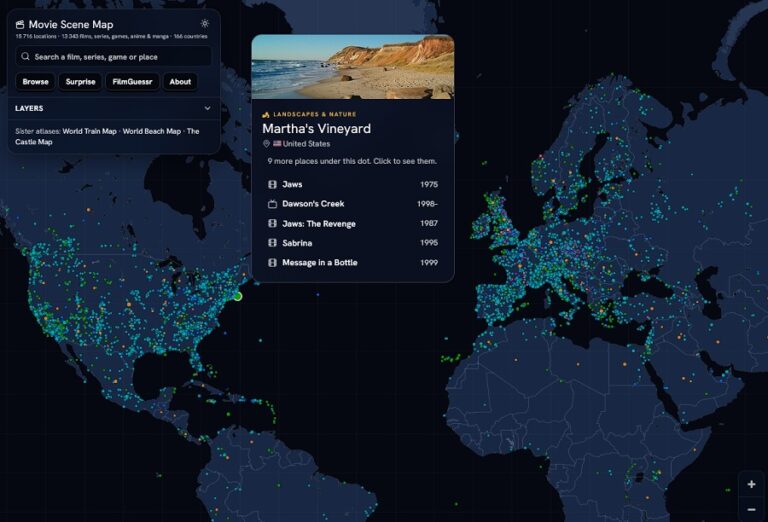Click the TV icon next to Dawson's Creek
The image size is (768, 522).
272,204
